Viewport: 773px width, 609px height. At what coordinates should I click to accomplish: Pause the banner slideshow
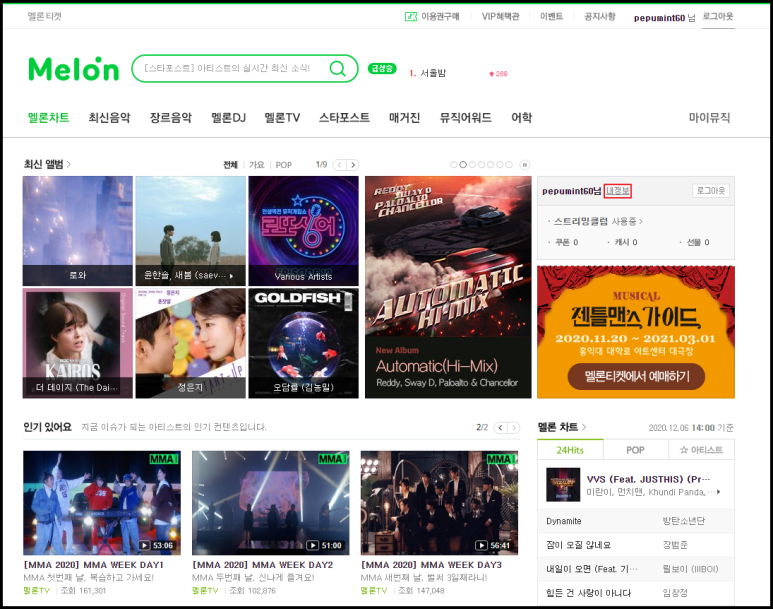(x=525, y=165)
